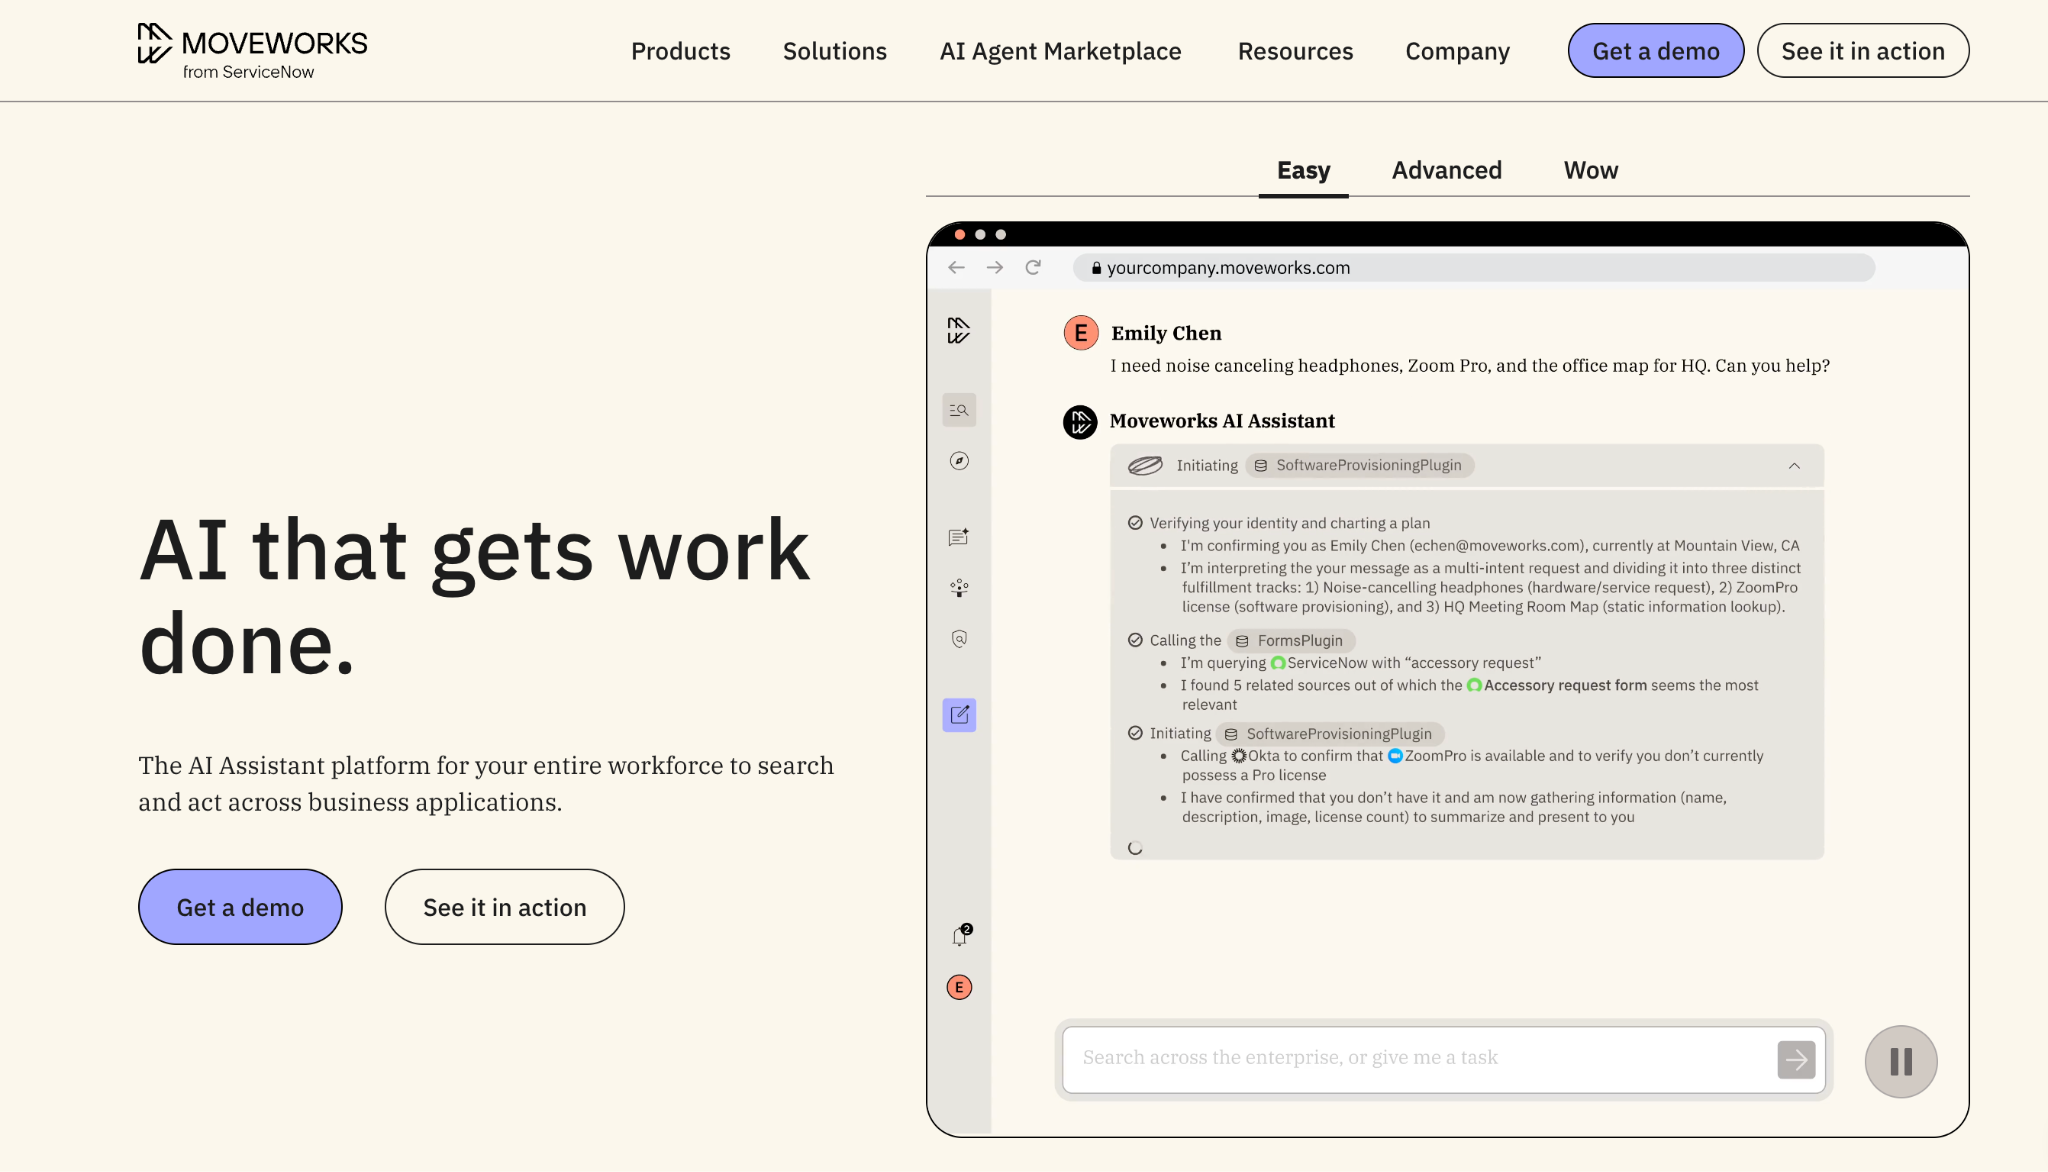Click the "AI that gets work done." headline
This screenshot has height=1172, width=2048.
click(475, 597)
